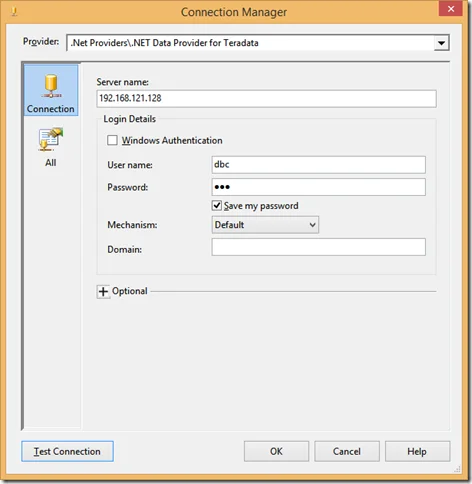Confirm with the OK button
This screenshot has width=472, height=484.
[x=276, y=451]
